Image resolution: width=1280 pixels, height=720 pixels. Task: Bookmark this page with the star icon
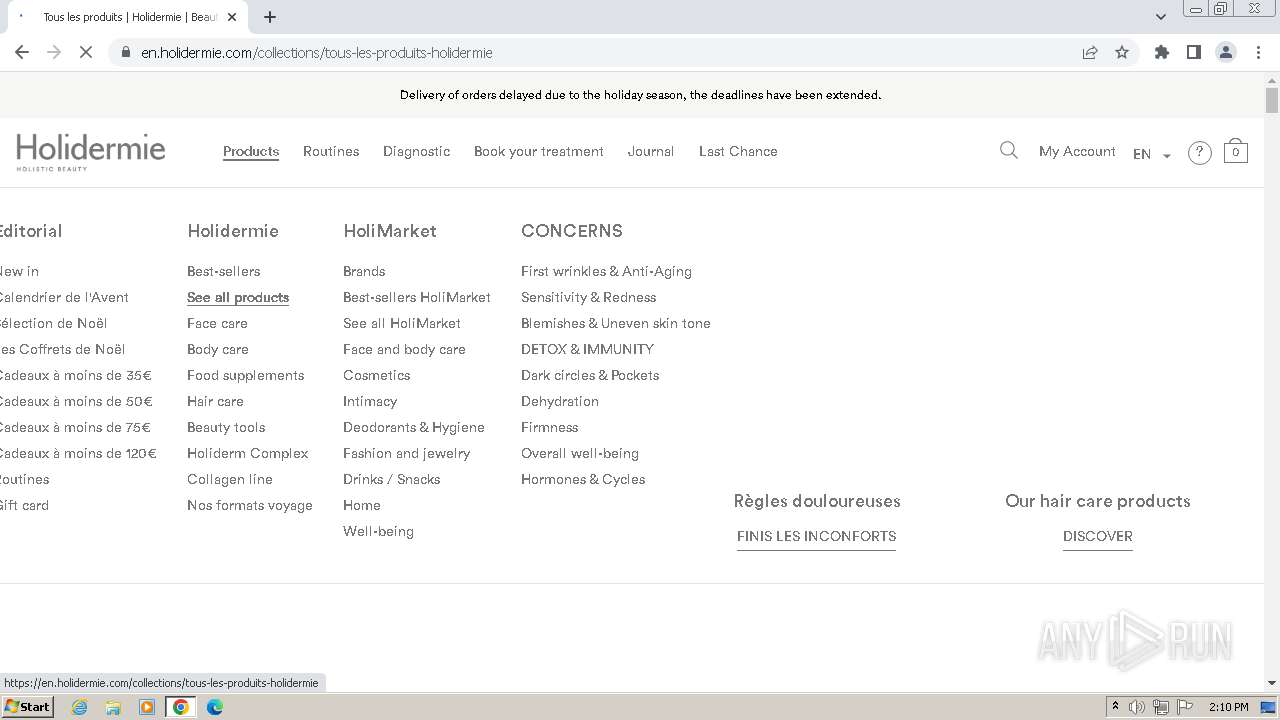(1122, 52)
